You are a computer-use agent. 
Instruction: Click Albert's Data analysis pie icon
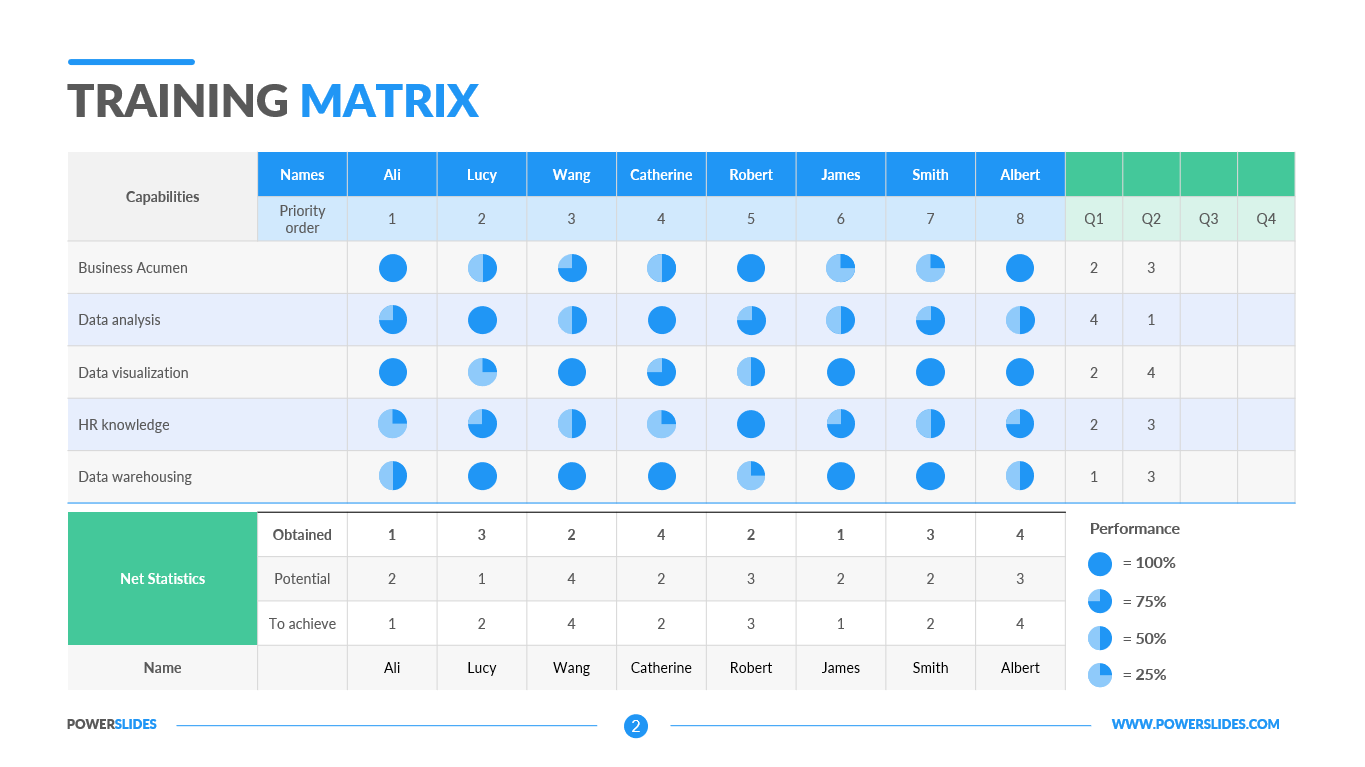(x=1020, y=320)
